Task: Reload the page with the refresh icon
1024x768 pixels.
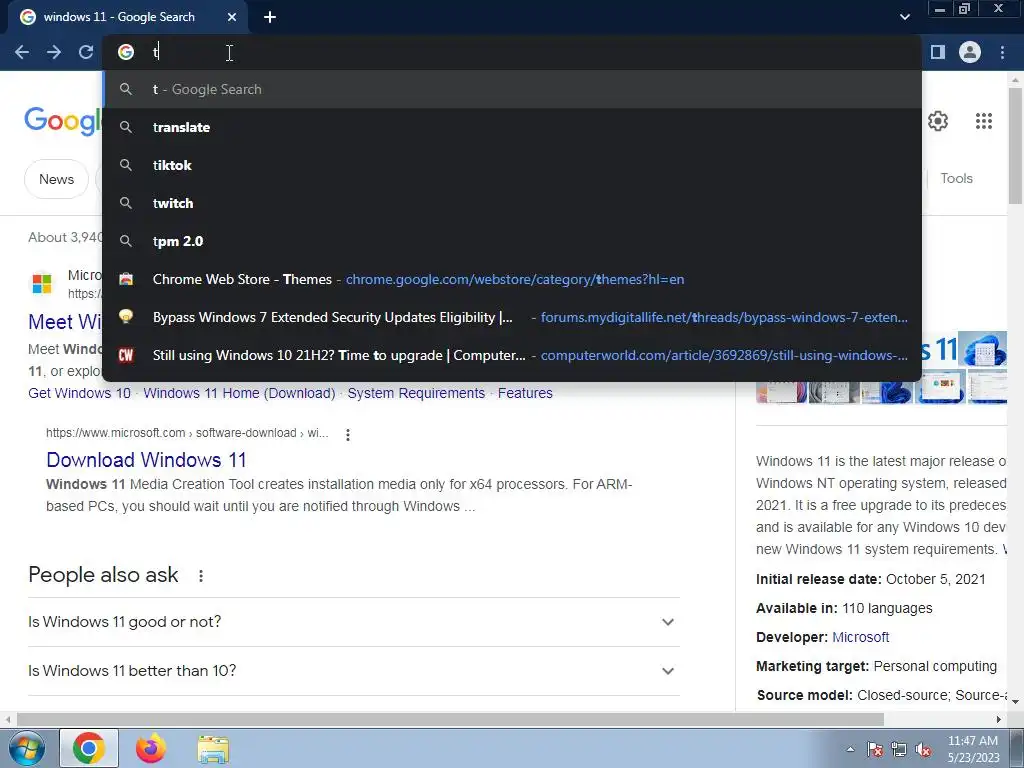Action: pos(86,52)
